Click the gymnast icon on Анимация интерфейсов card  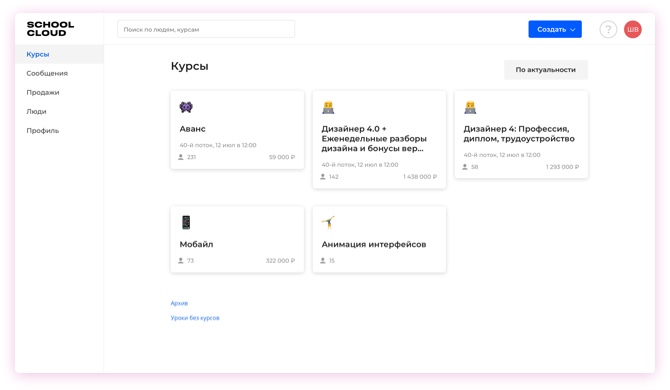click(328, 222)
